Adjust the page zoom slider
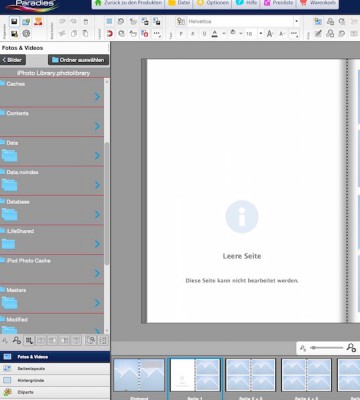Screen dimensions: 360x400 (327, 348)
